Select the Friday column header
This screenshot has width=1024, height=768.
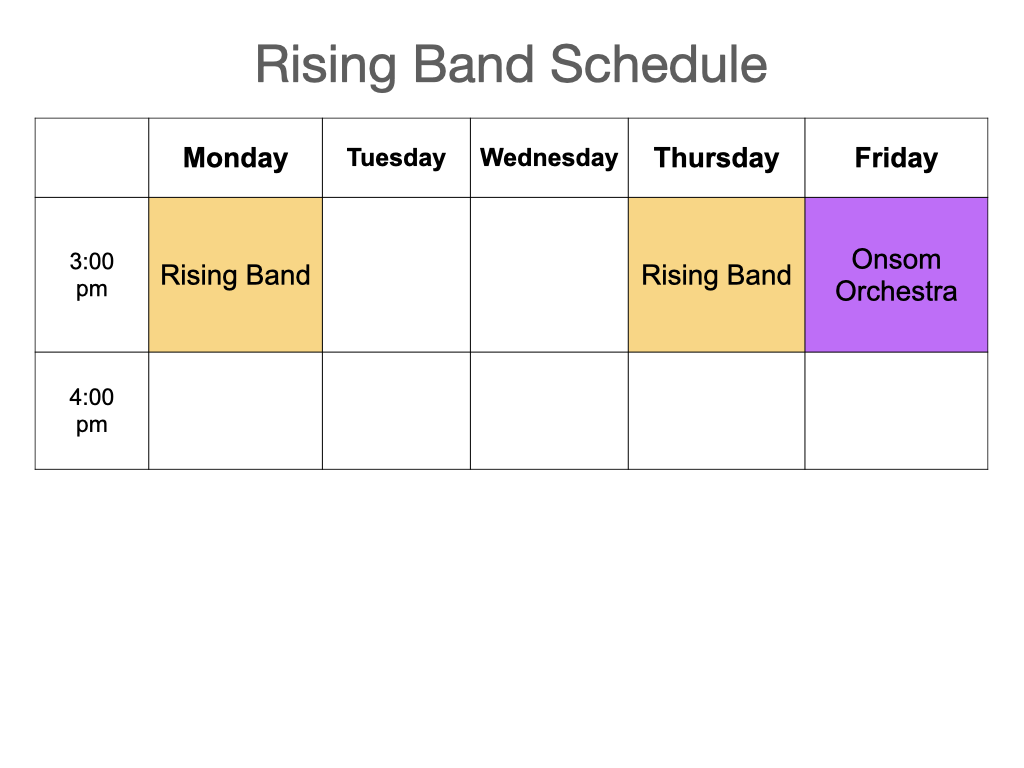[896, 158]
